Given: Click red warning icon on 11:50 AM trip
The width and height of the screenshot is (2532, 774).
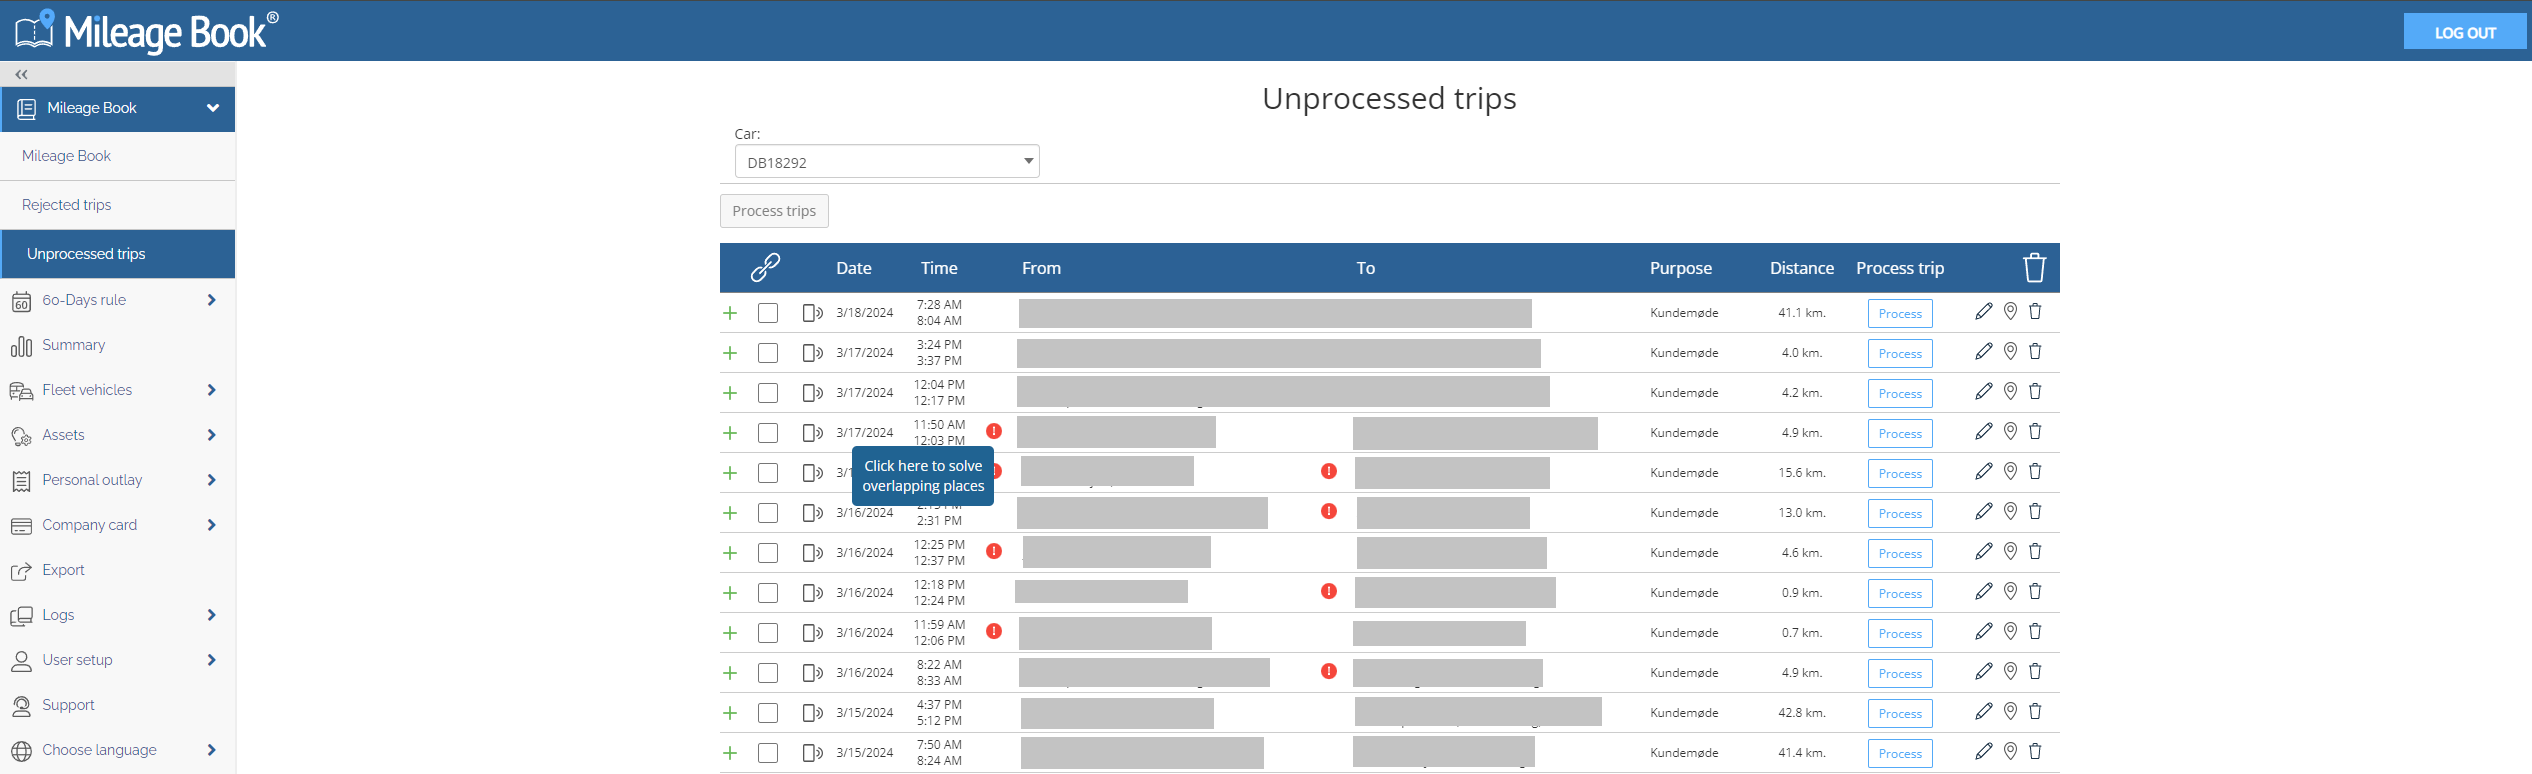Looking at the screenshot, I should pos(994,431).
